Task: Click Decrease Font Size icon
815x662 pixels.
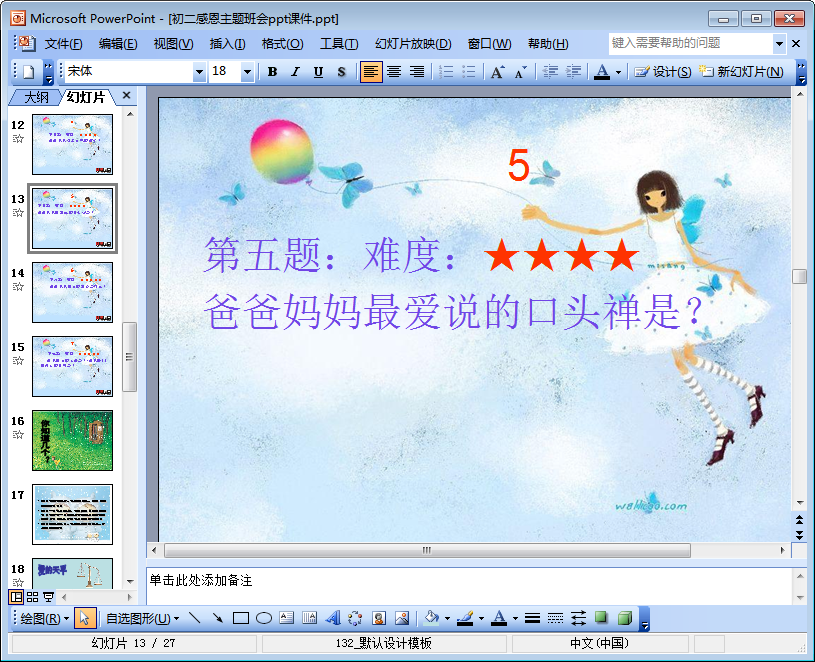Action: (x=520, y=72)
